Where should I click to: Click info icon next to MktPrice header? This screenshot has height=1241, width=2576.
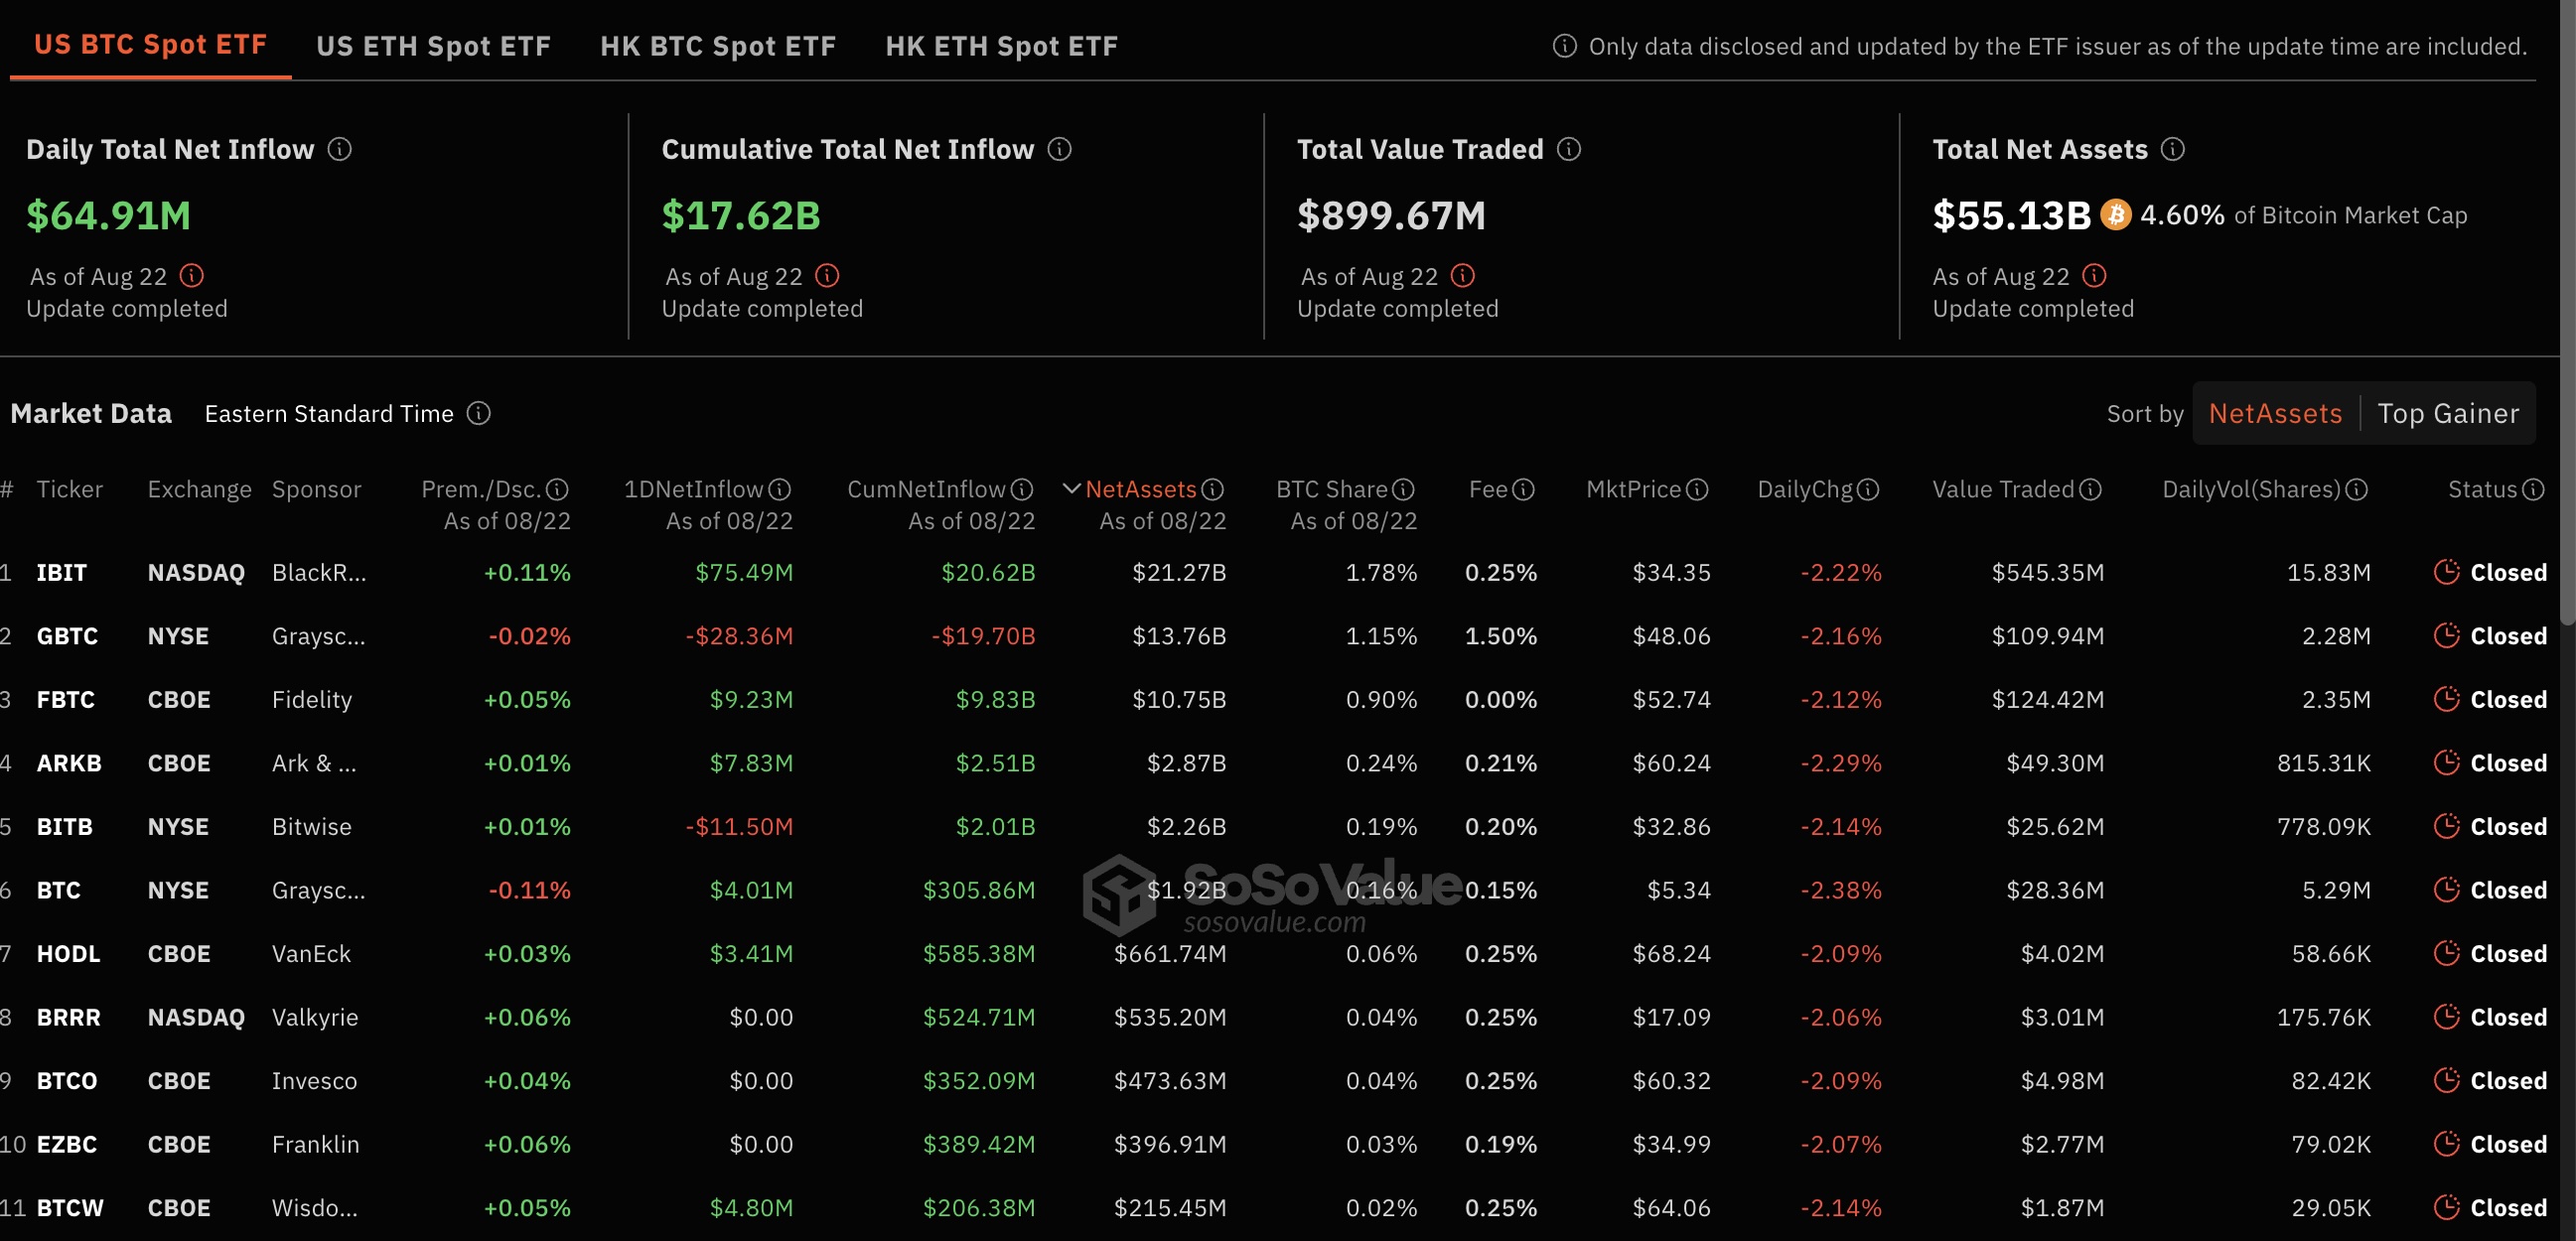pyautogui.click(x=1697, y=489)
